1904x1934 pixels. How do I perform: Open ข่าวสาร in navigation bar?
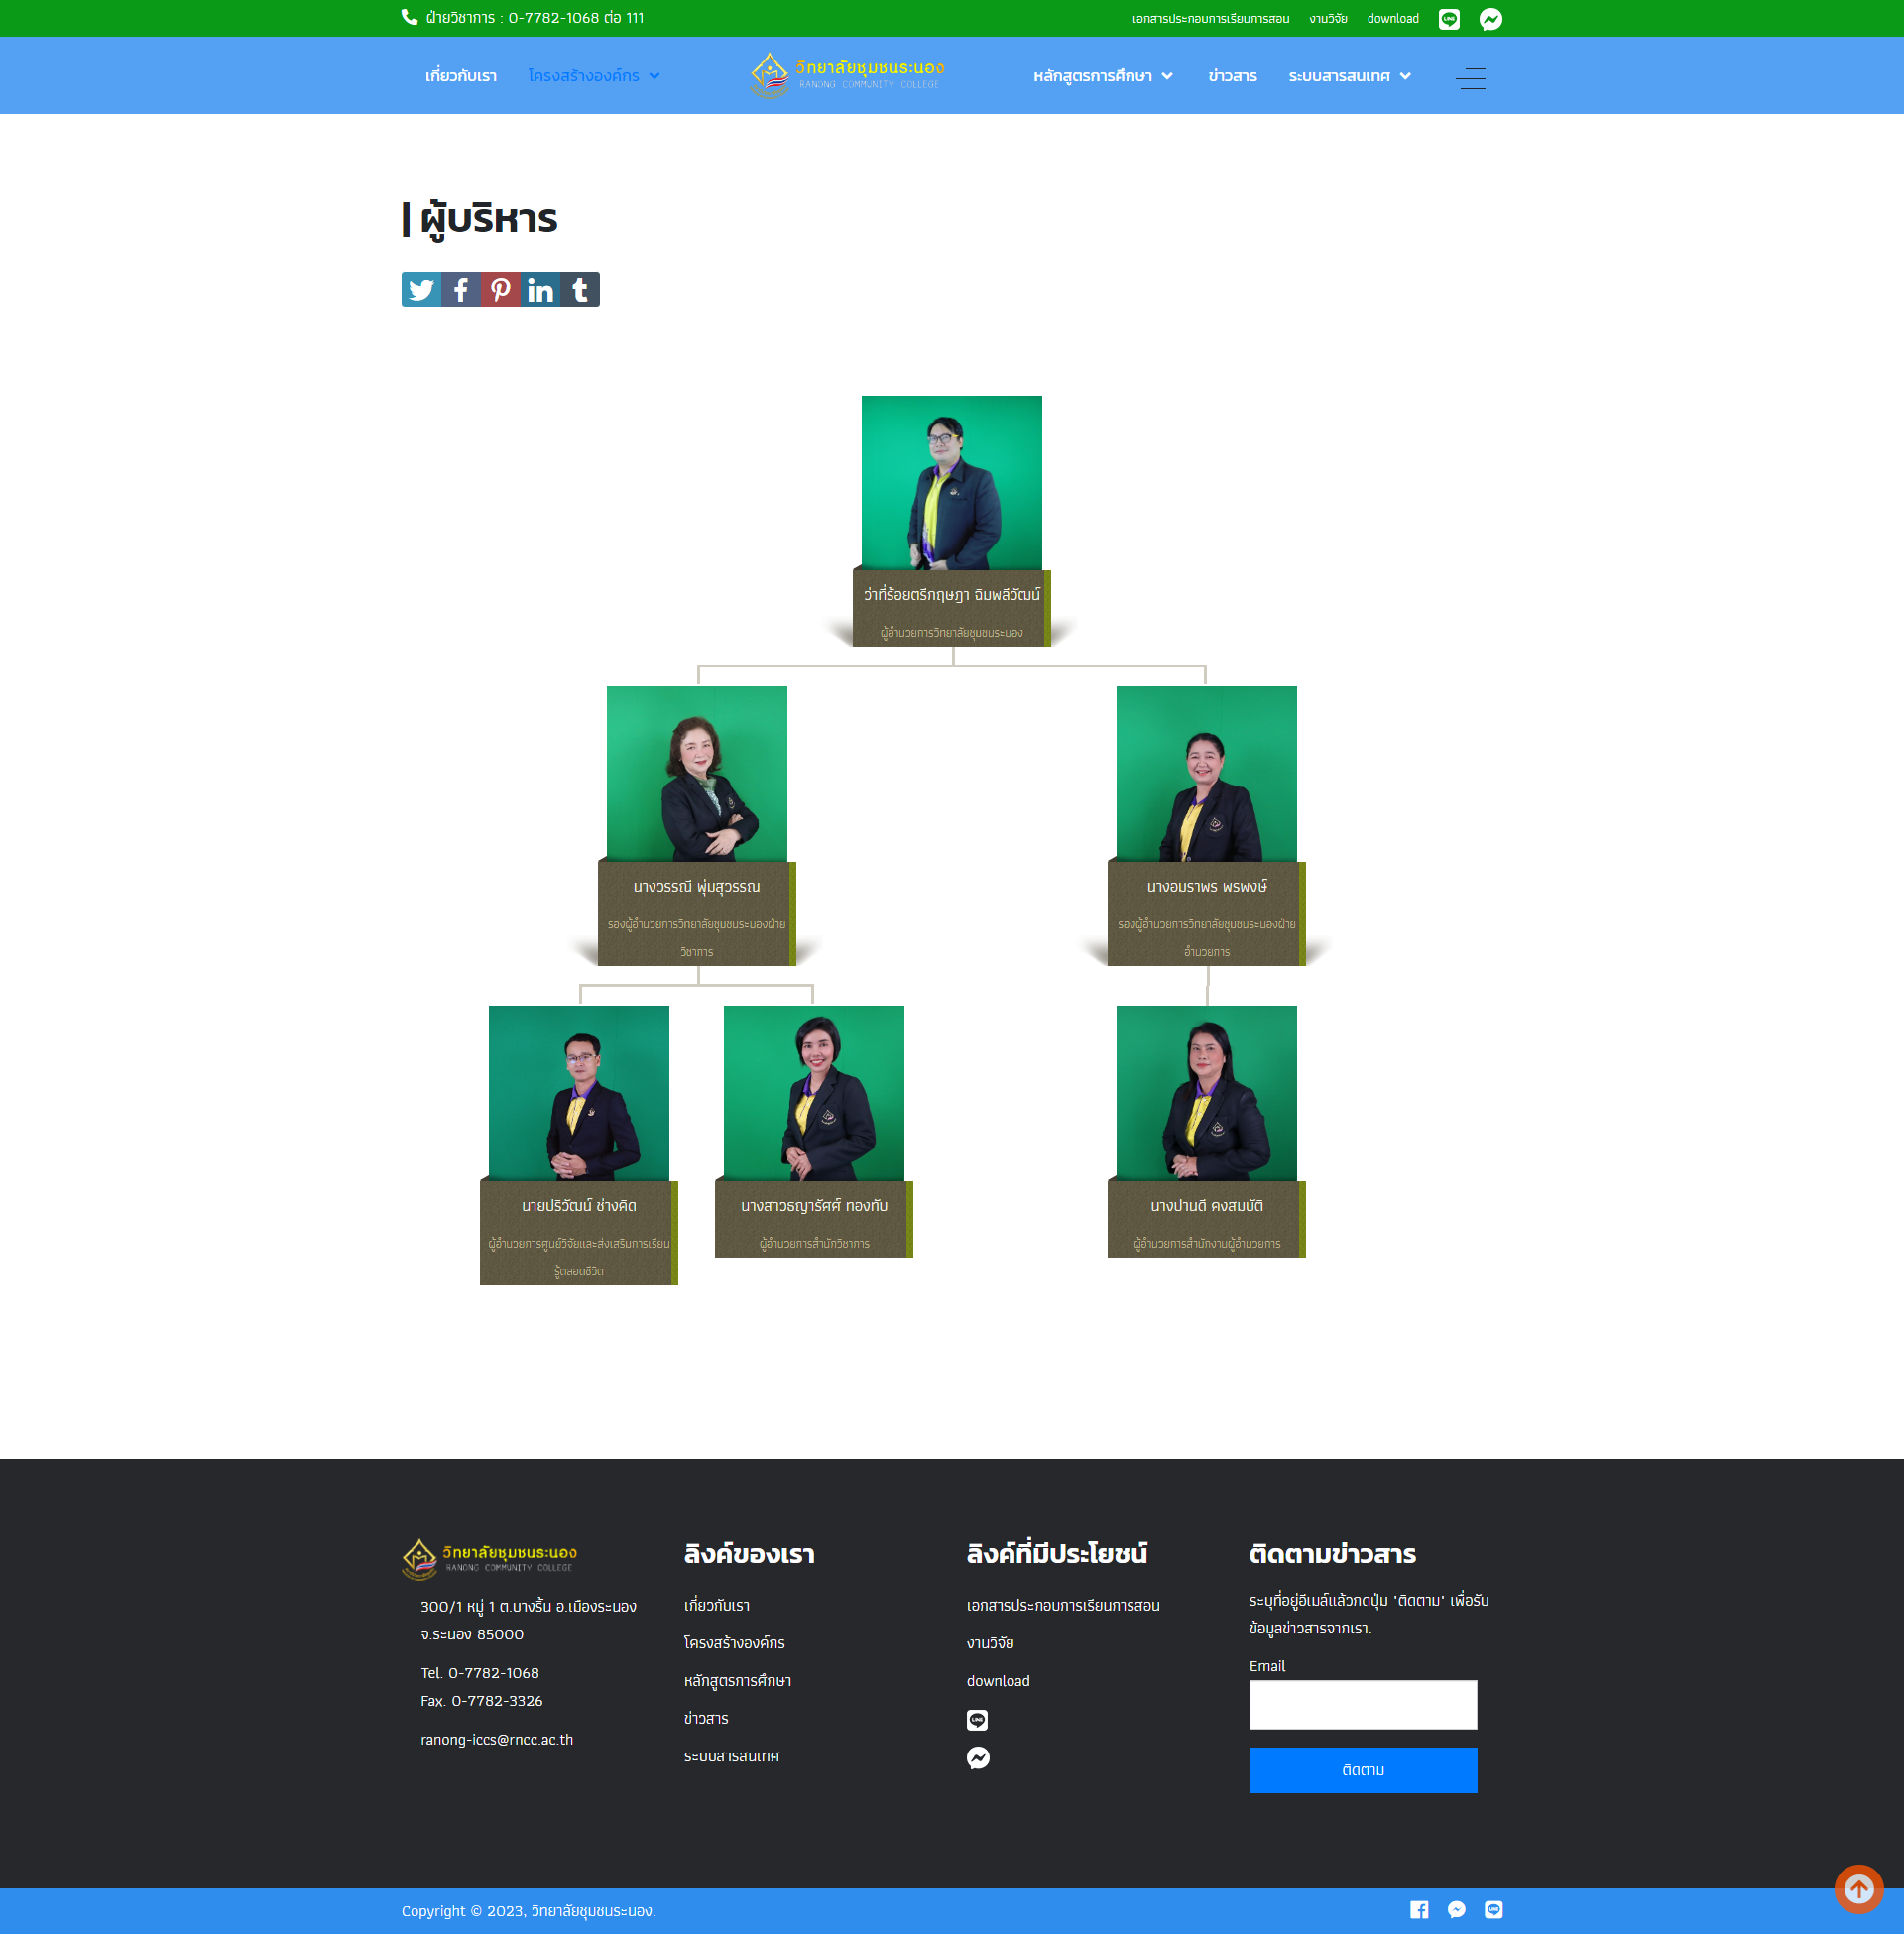click(x=1232, y=76)
